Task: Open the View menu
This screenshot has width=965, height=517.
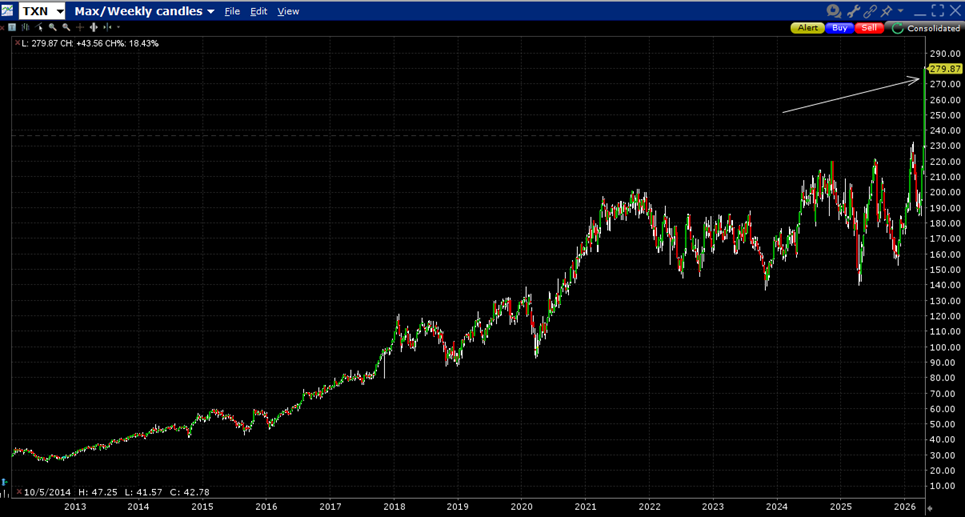Action: pos(288,12)
